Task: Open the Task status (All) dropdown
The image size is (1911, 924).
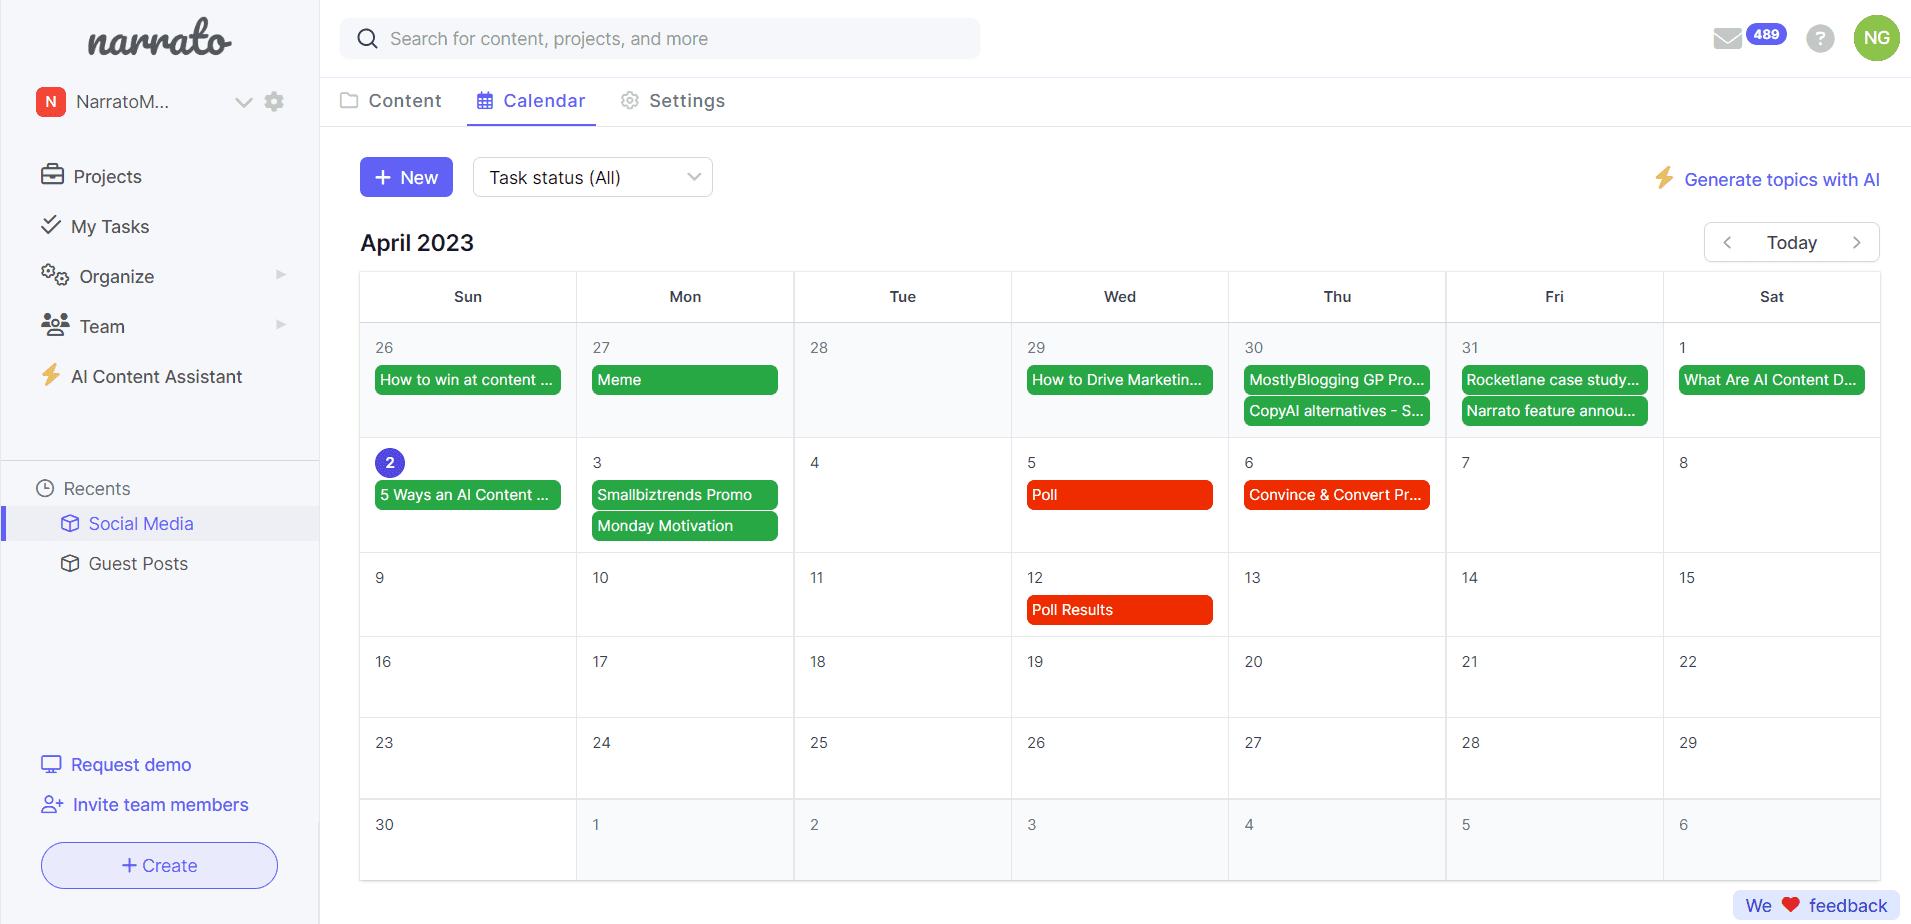Action: 593,177
